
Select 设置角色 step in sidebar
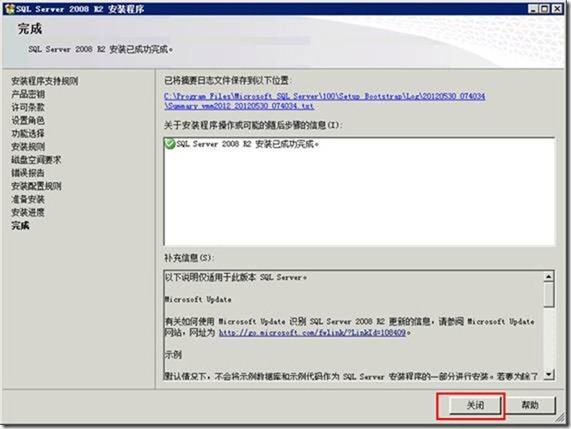pos(28,120)
